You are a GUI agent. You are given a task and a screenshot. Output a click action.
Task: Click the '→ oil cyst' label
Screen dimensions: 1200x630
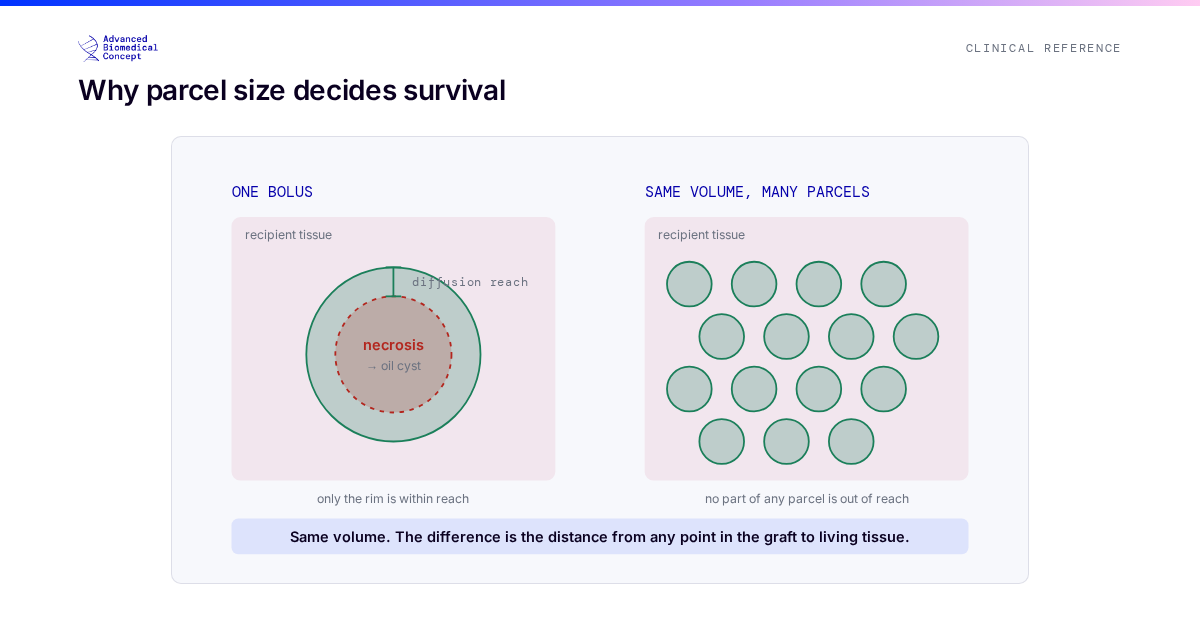pos(393,366)
